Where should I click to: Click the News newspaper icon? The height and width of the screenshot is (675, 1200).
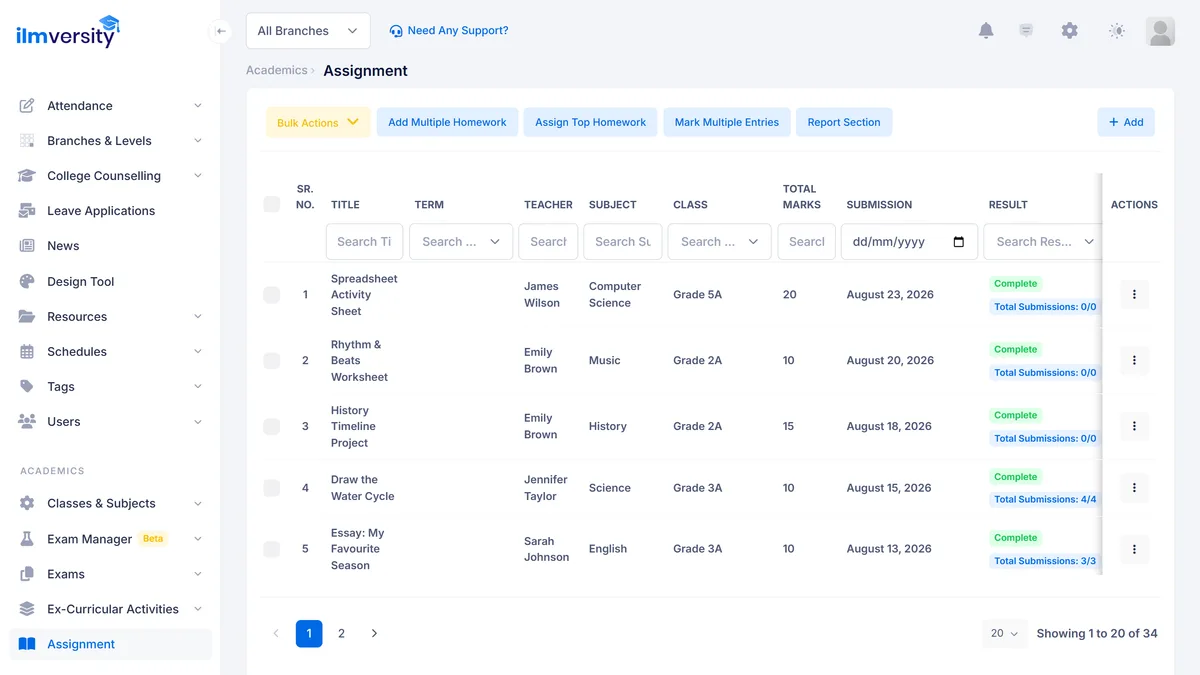27,246
